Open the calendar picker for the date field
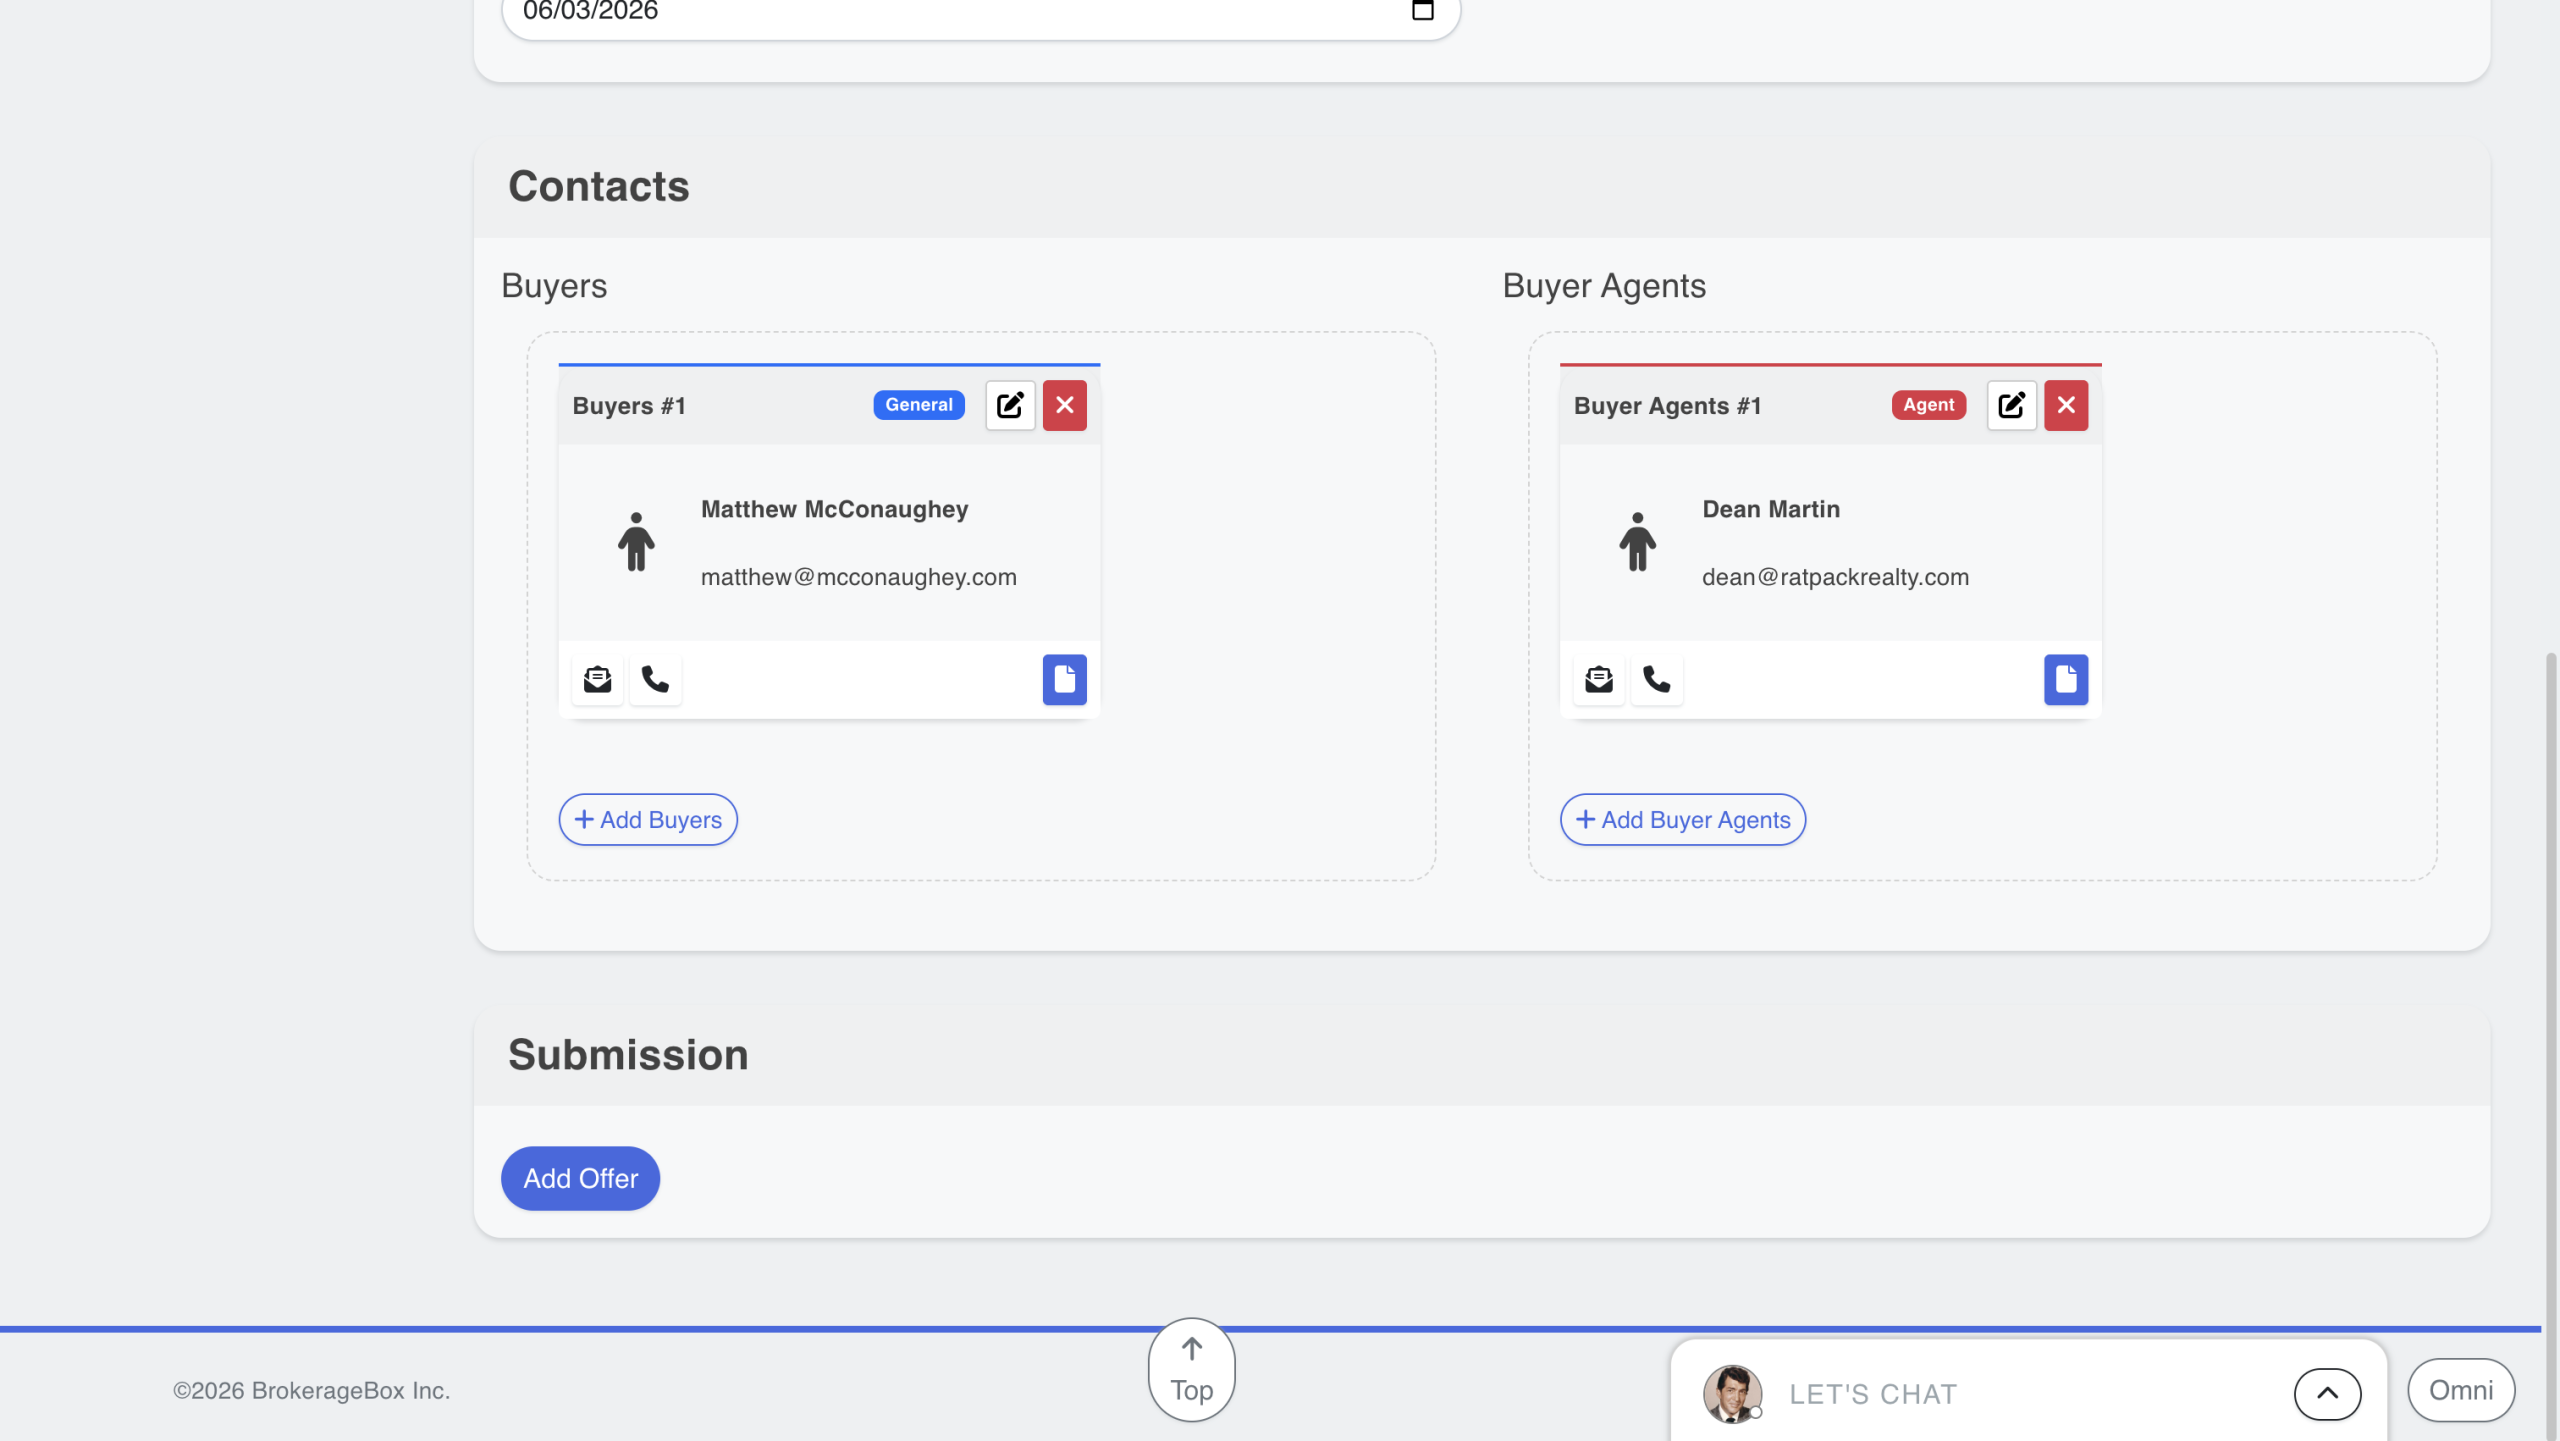 pyautogui.click(x=1423, y=11)
